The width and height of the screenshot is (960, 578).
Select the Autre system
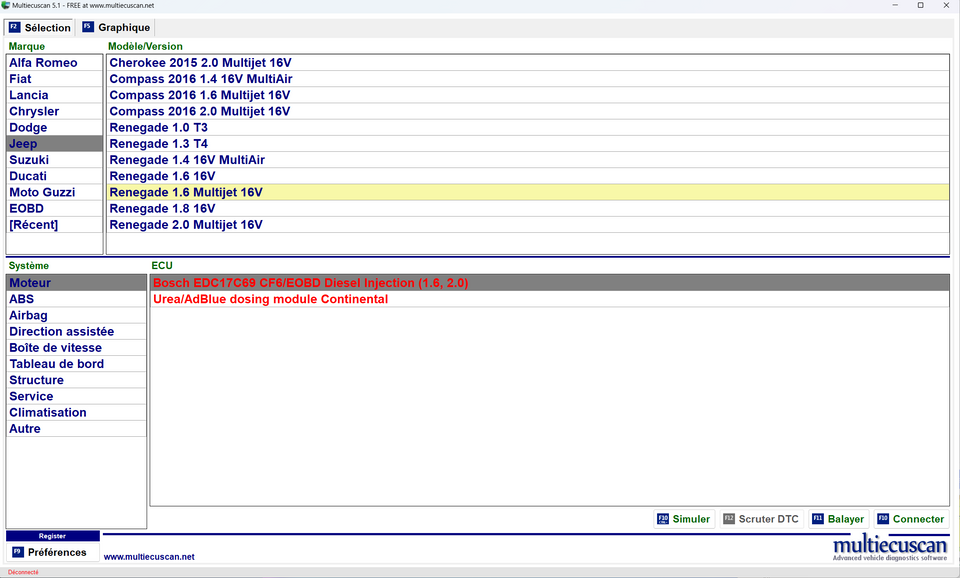click(77, 429)
